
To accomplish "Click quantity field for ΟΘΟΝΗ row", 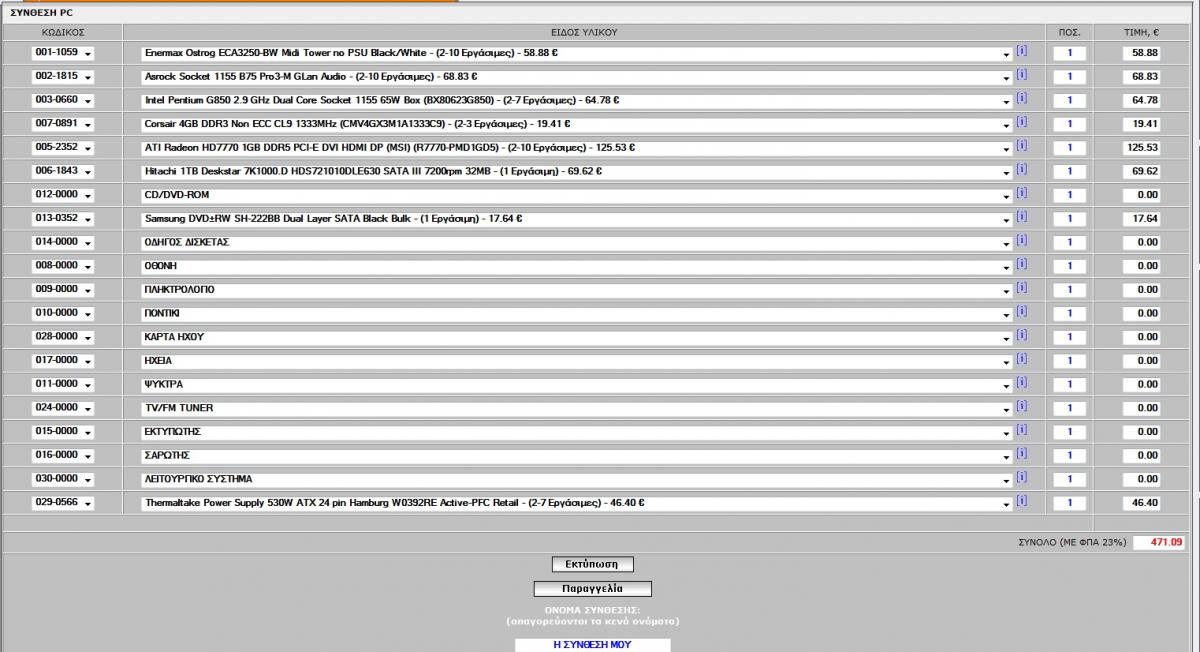I will 1069,266.
